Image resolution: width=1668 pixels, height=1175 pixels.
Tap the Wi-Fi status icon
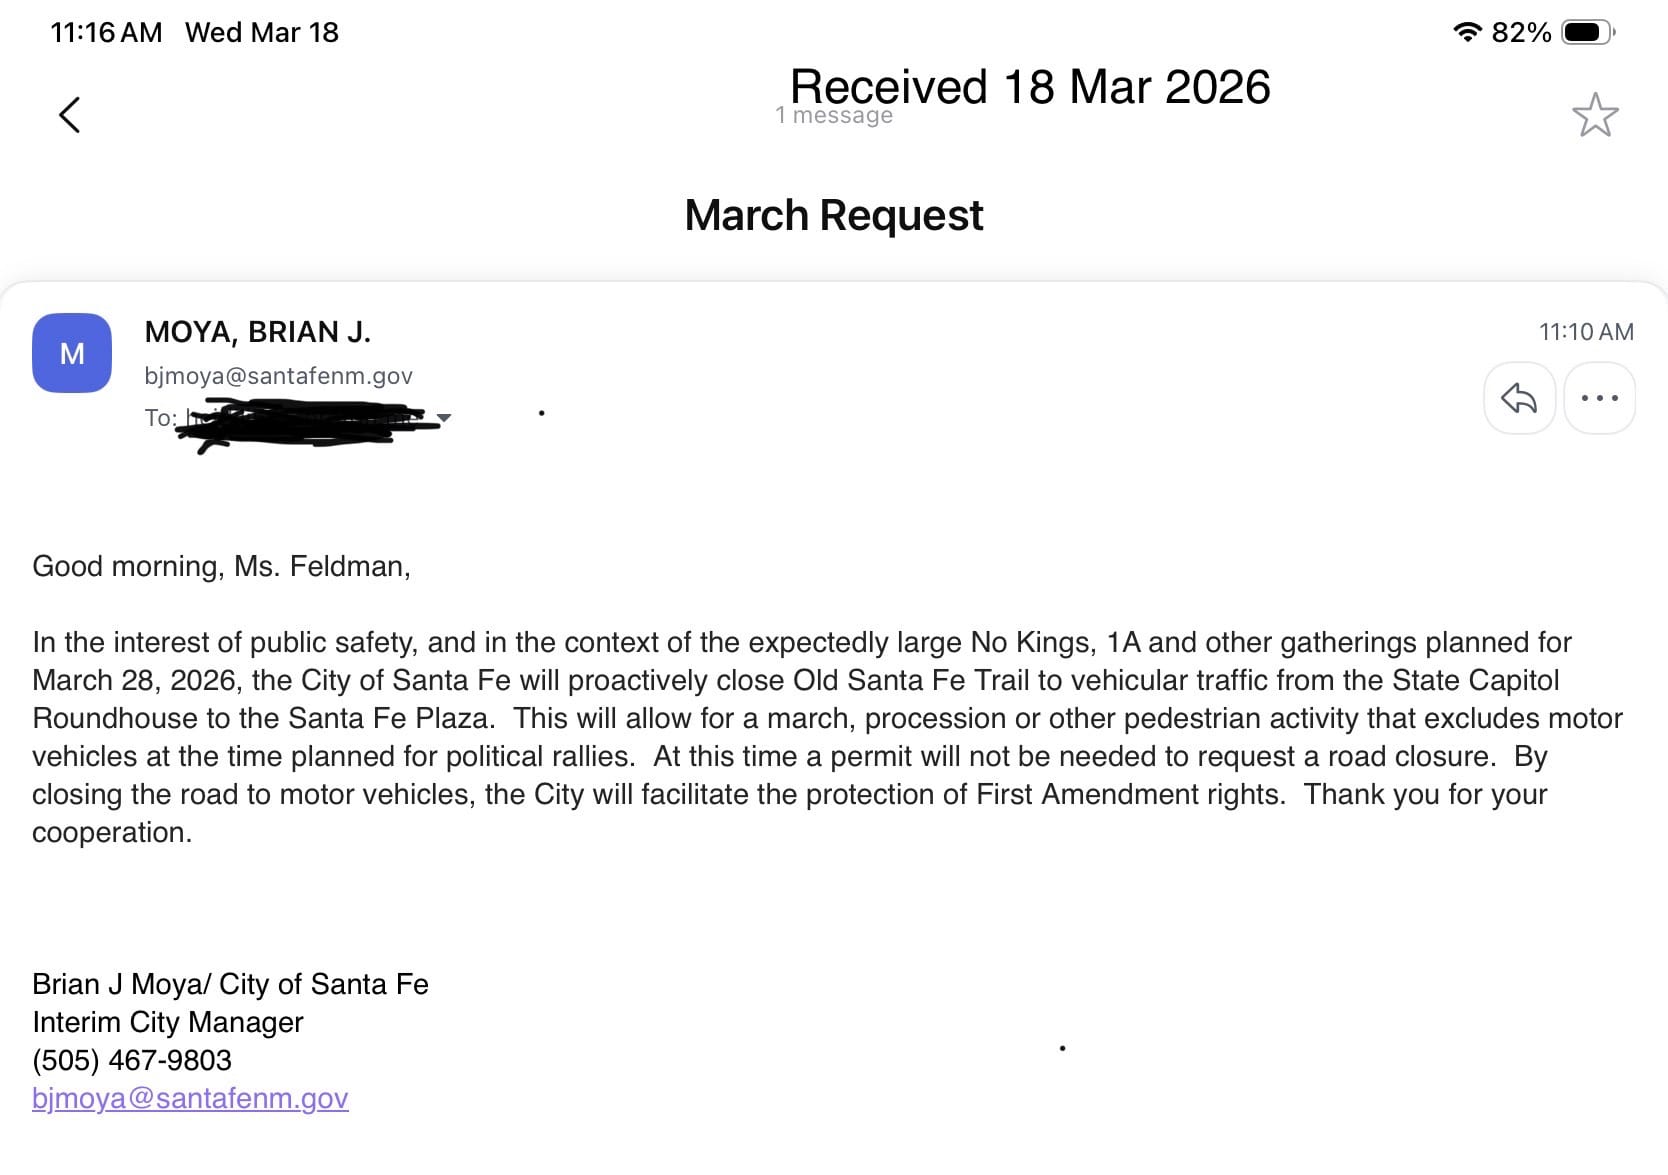1466,32
